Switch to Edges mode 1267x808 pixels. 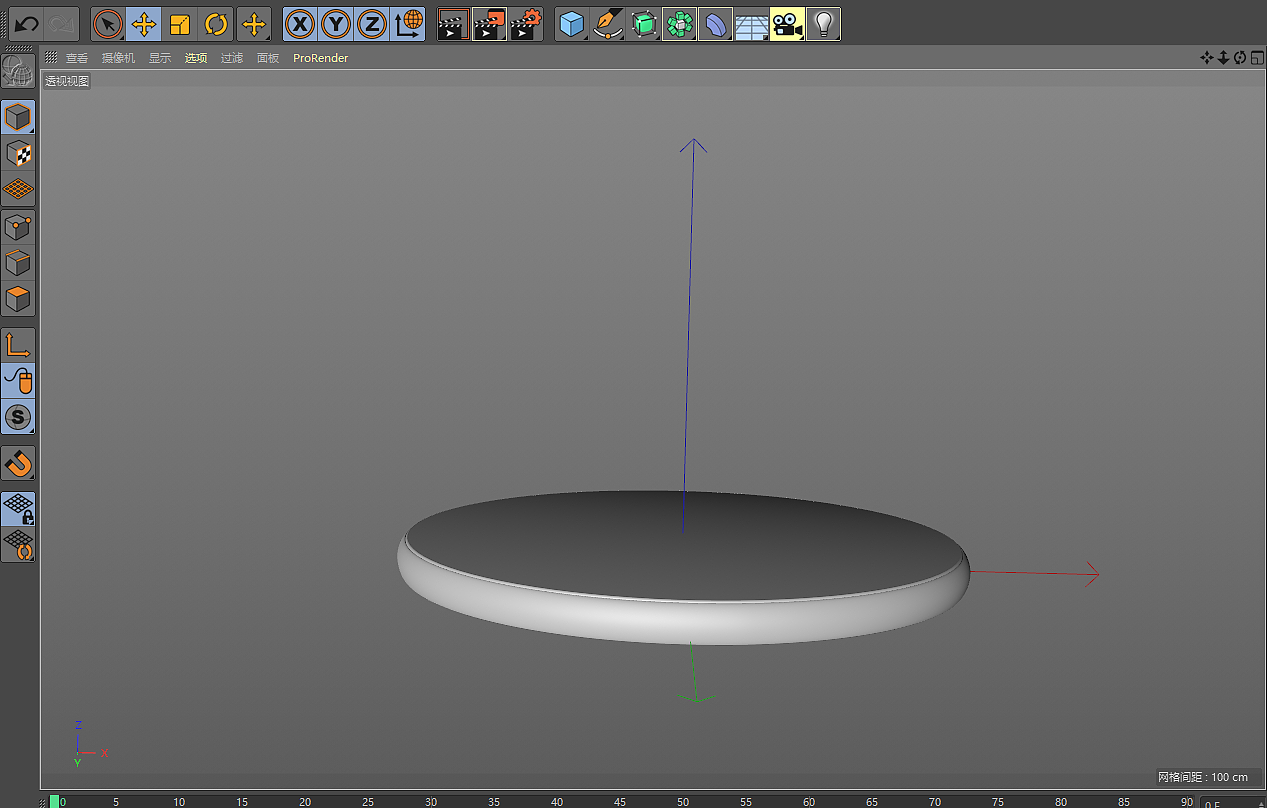pyautogui.click(x=18, y=262)
